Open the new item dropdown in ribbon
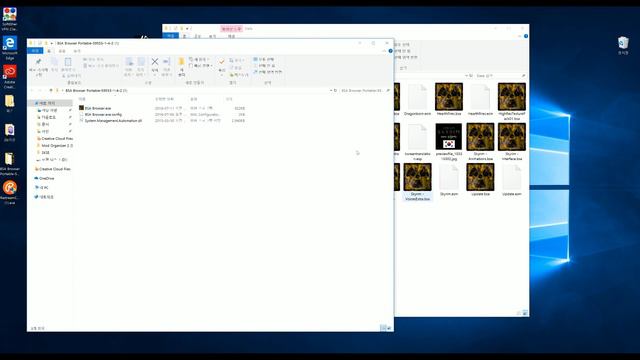Viewport: 640px width, 360px height. click(x=199, y=60)
